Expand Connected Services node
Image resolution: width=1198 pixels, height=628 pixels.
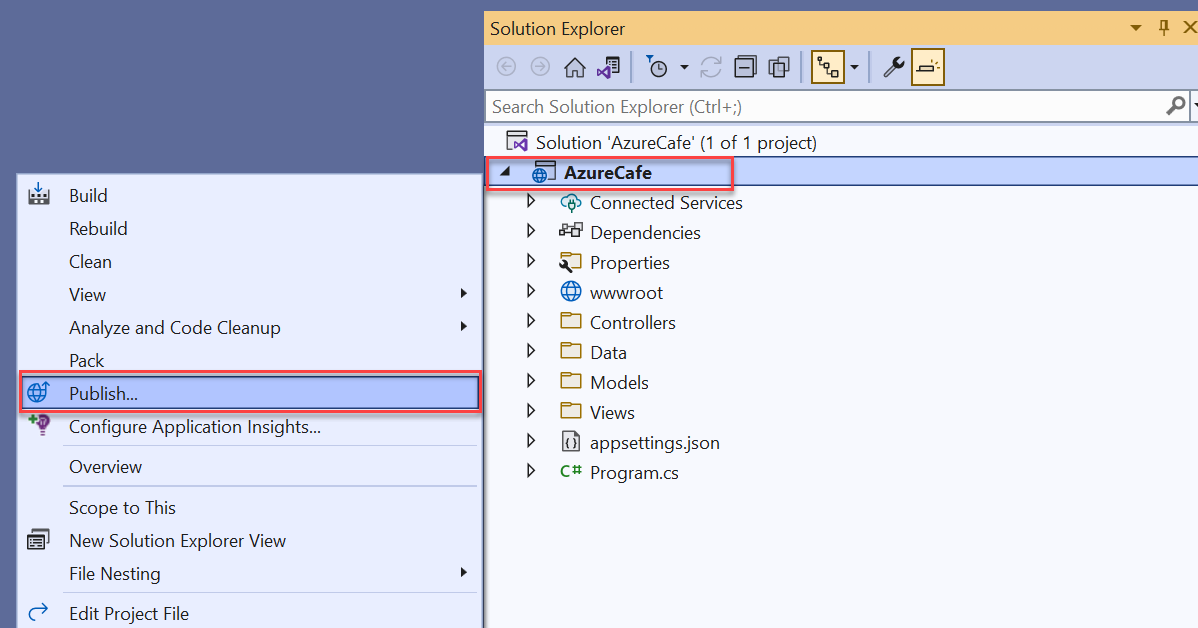tap(531, 202)
